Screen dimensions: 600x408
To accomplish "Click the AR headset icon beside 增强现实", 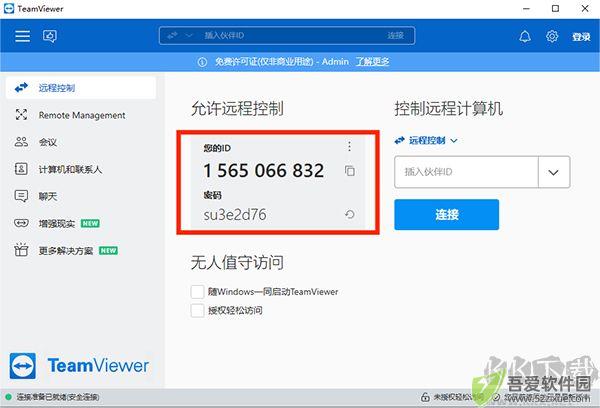I will 21,223.
